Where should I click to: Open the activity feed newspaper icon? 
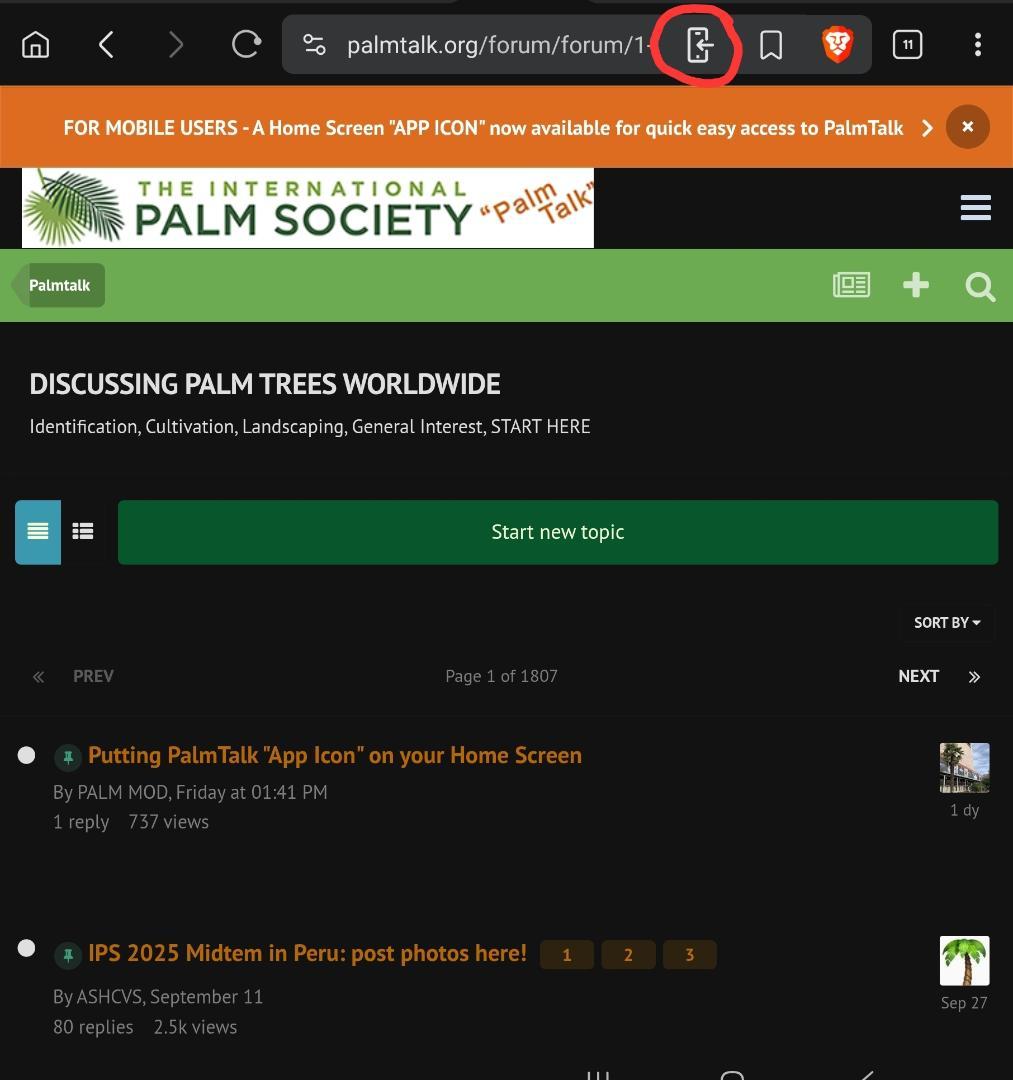(x=851, y=286)
